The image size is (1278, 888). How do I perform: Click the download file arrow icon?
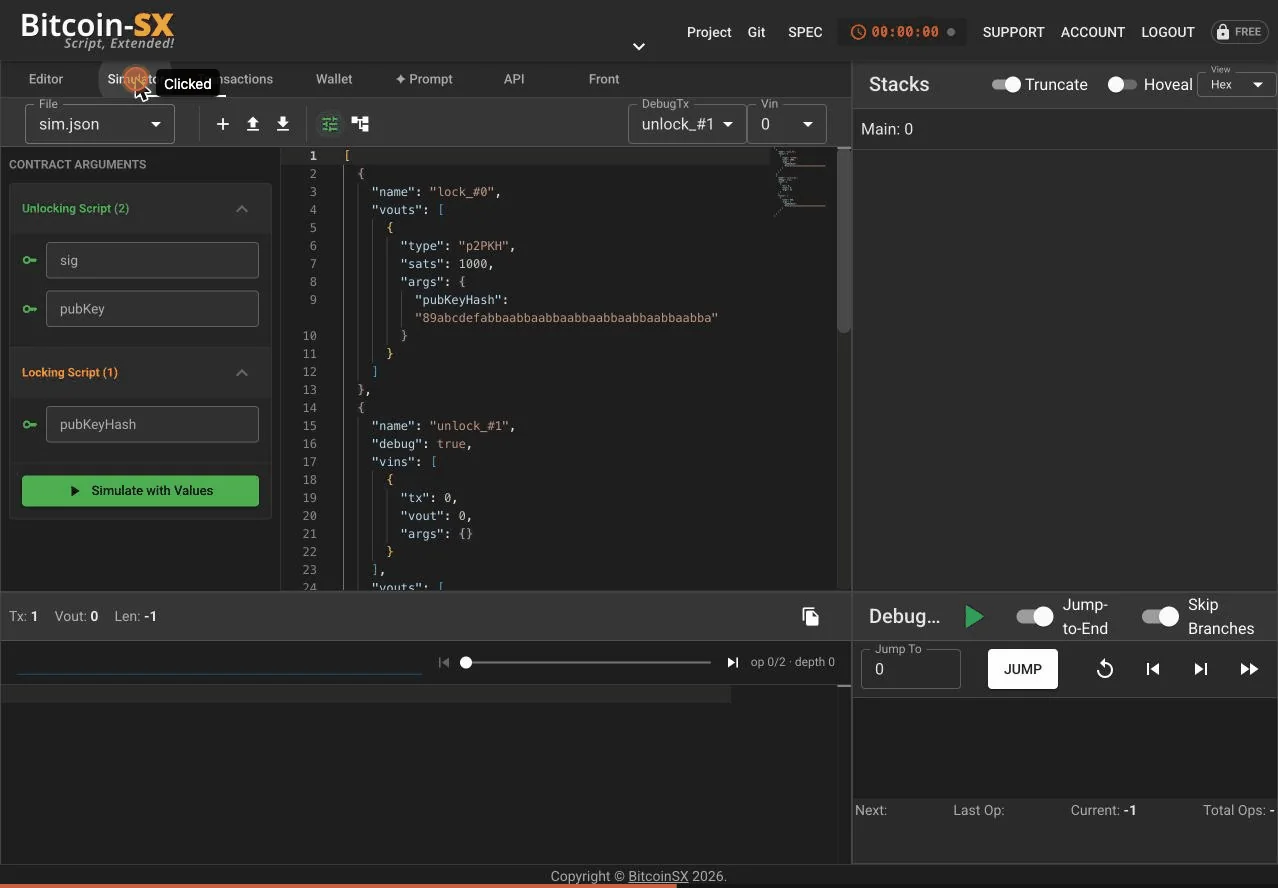point(283,124)
